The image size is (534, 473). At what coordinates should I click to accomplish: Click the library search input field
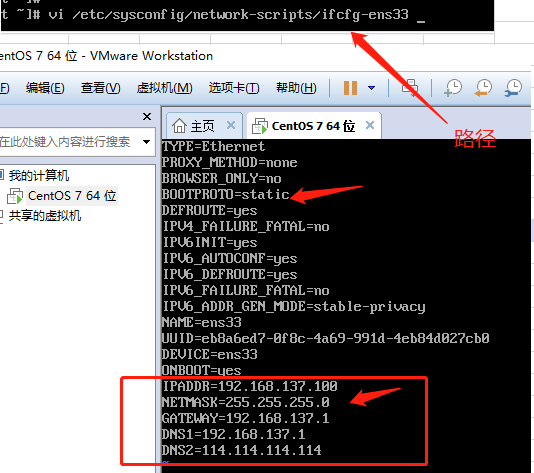tap(70, 142)
